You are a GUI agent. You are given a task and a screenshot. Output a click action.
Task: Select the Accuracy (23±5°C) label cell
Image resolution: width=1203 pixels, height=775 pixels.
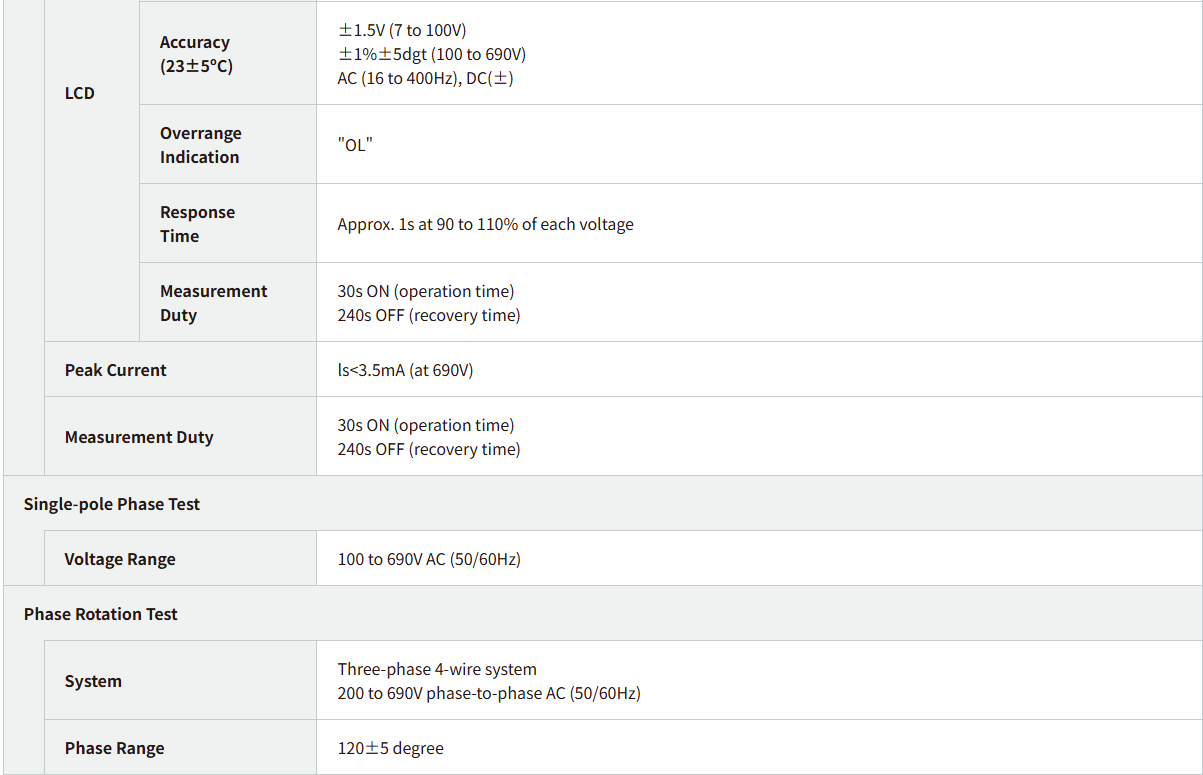pyautogui.click(x=196, y=54)
